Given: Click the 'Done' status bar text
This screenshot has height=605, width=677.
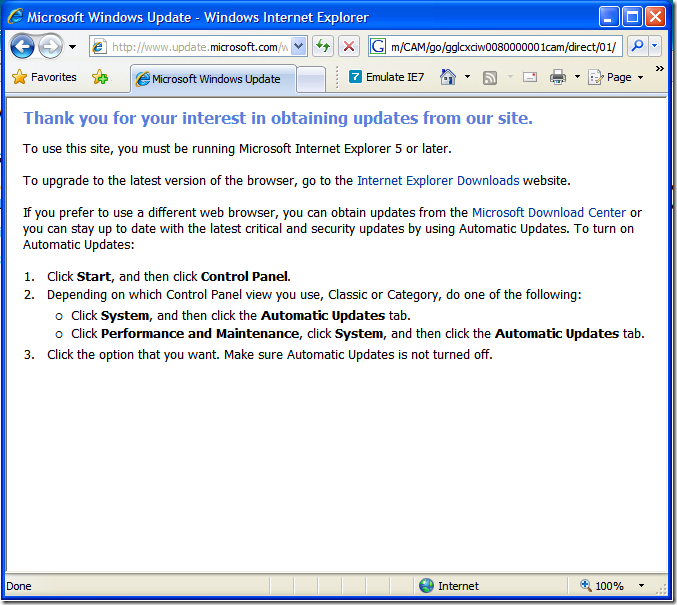Looking at the screenshot, I should point(19,586).
